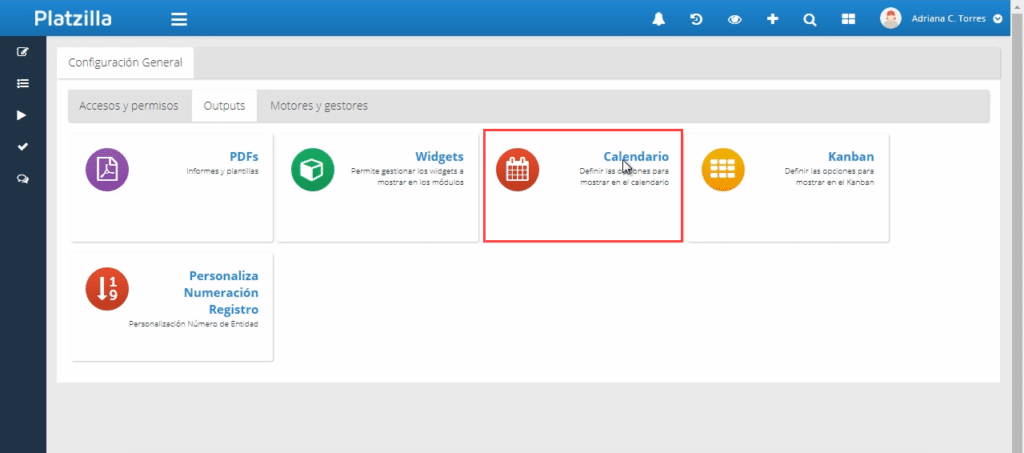Viewport: 1024px width, 453px height.
Task: Click 'Informes y plantillas' text
Action: 223,172
